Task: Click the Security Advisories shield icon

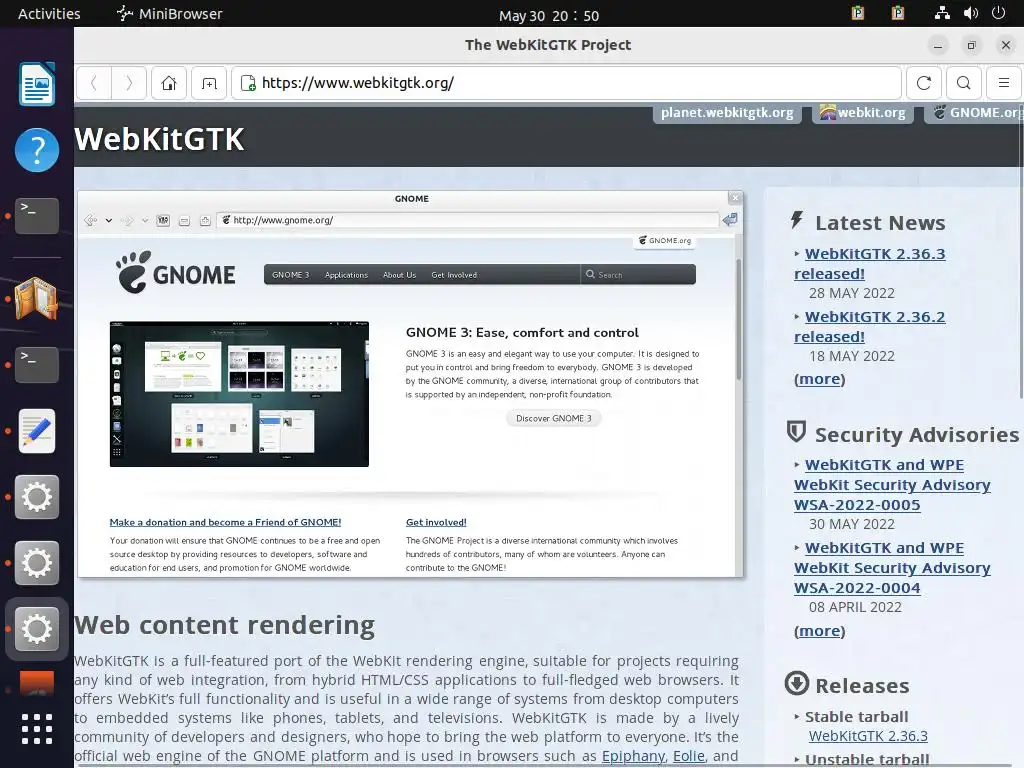Action: pos(796,432)
